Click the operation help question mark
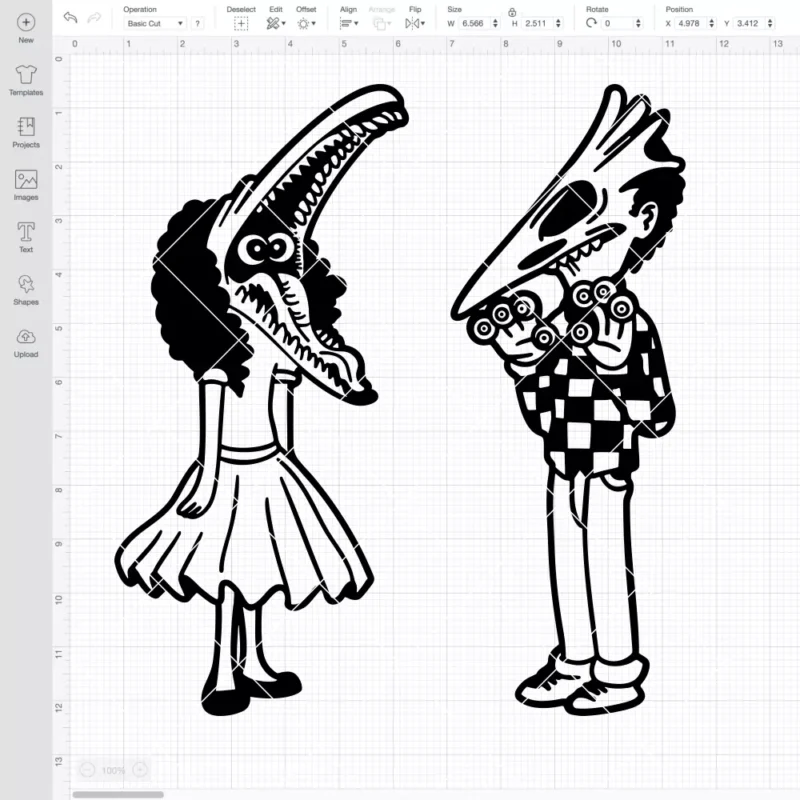Screen dimensions: 800x800 pyautogui.click(x=197, y=23)
